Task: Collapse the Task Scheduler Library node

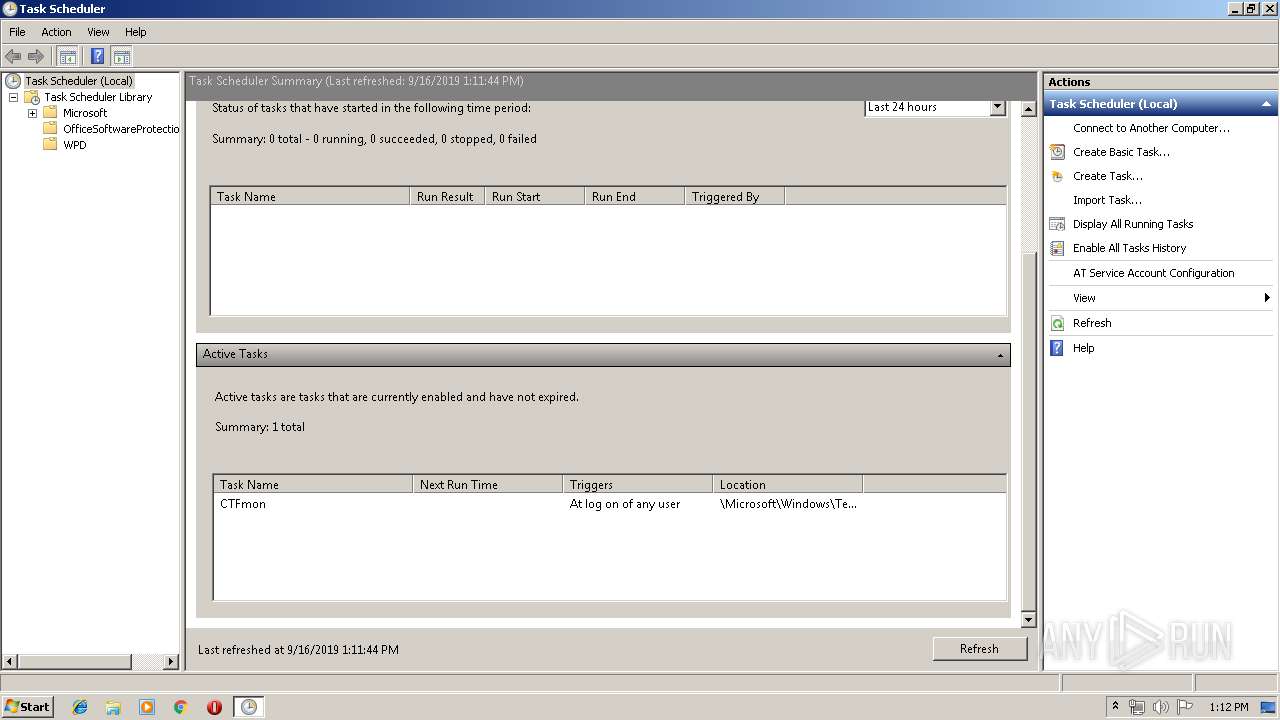Action: pyautogui.click(x=13, y=97)
